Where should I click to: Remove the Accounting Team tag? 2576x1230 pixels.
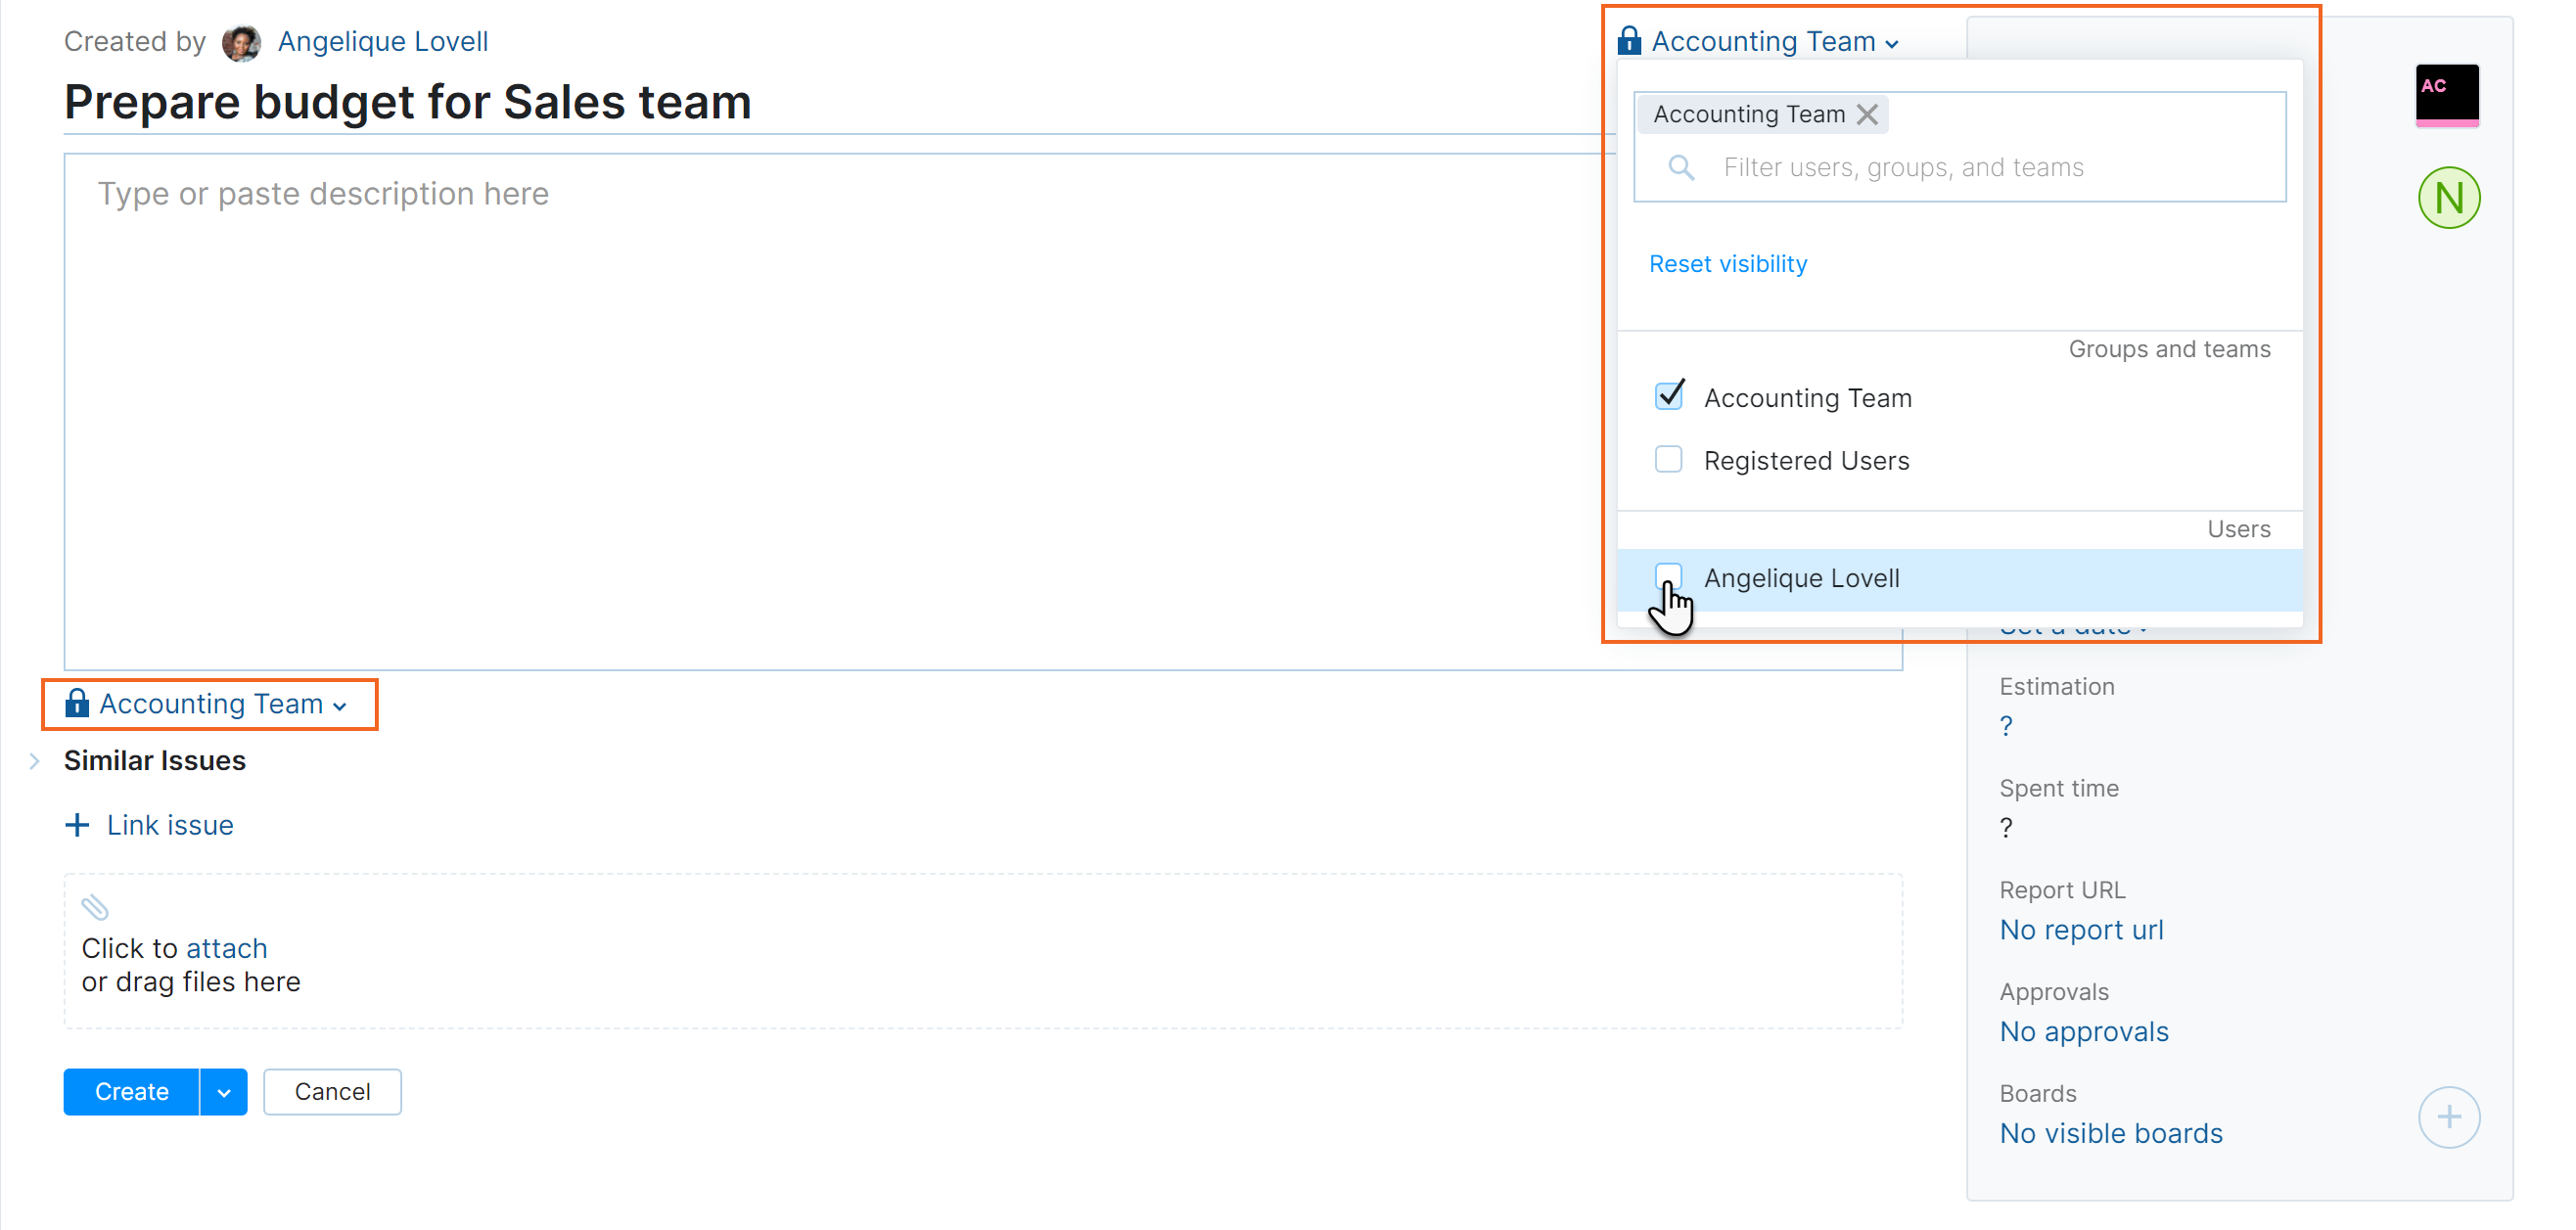pos(1866,114)
